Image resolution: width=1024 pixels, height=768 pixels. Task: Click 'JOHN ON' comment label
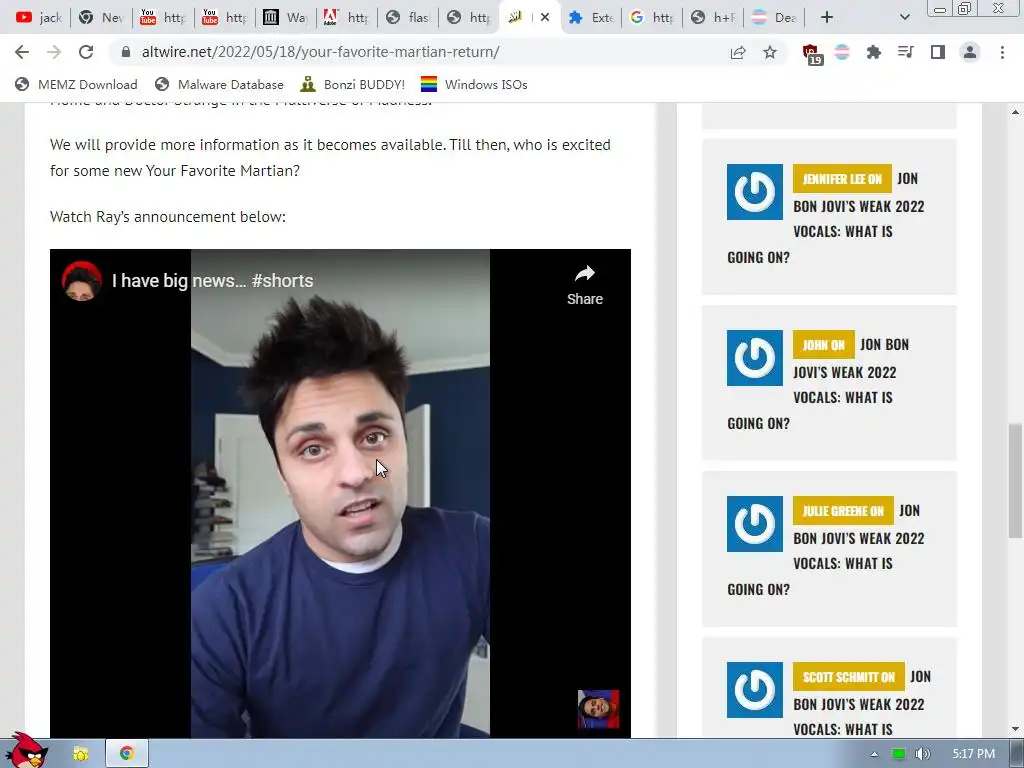(x=824, y=345)
